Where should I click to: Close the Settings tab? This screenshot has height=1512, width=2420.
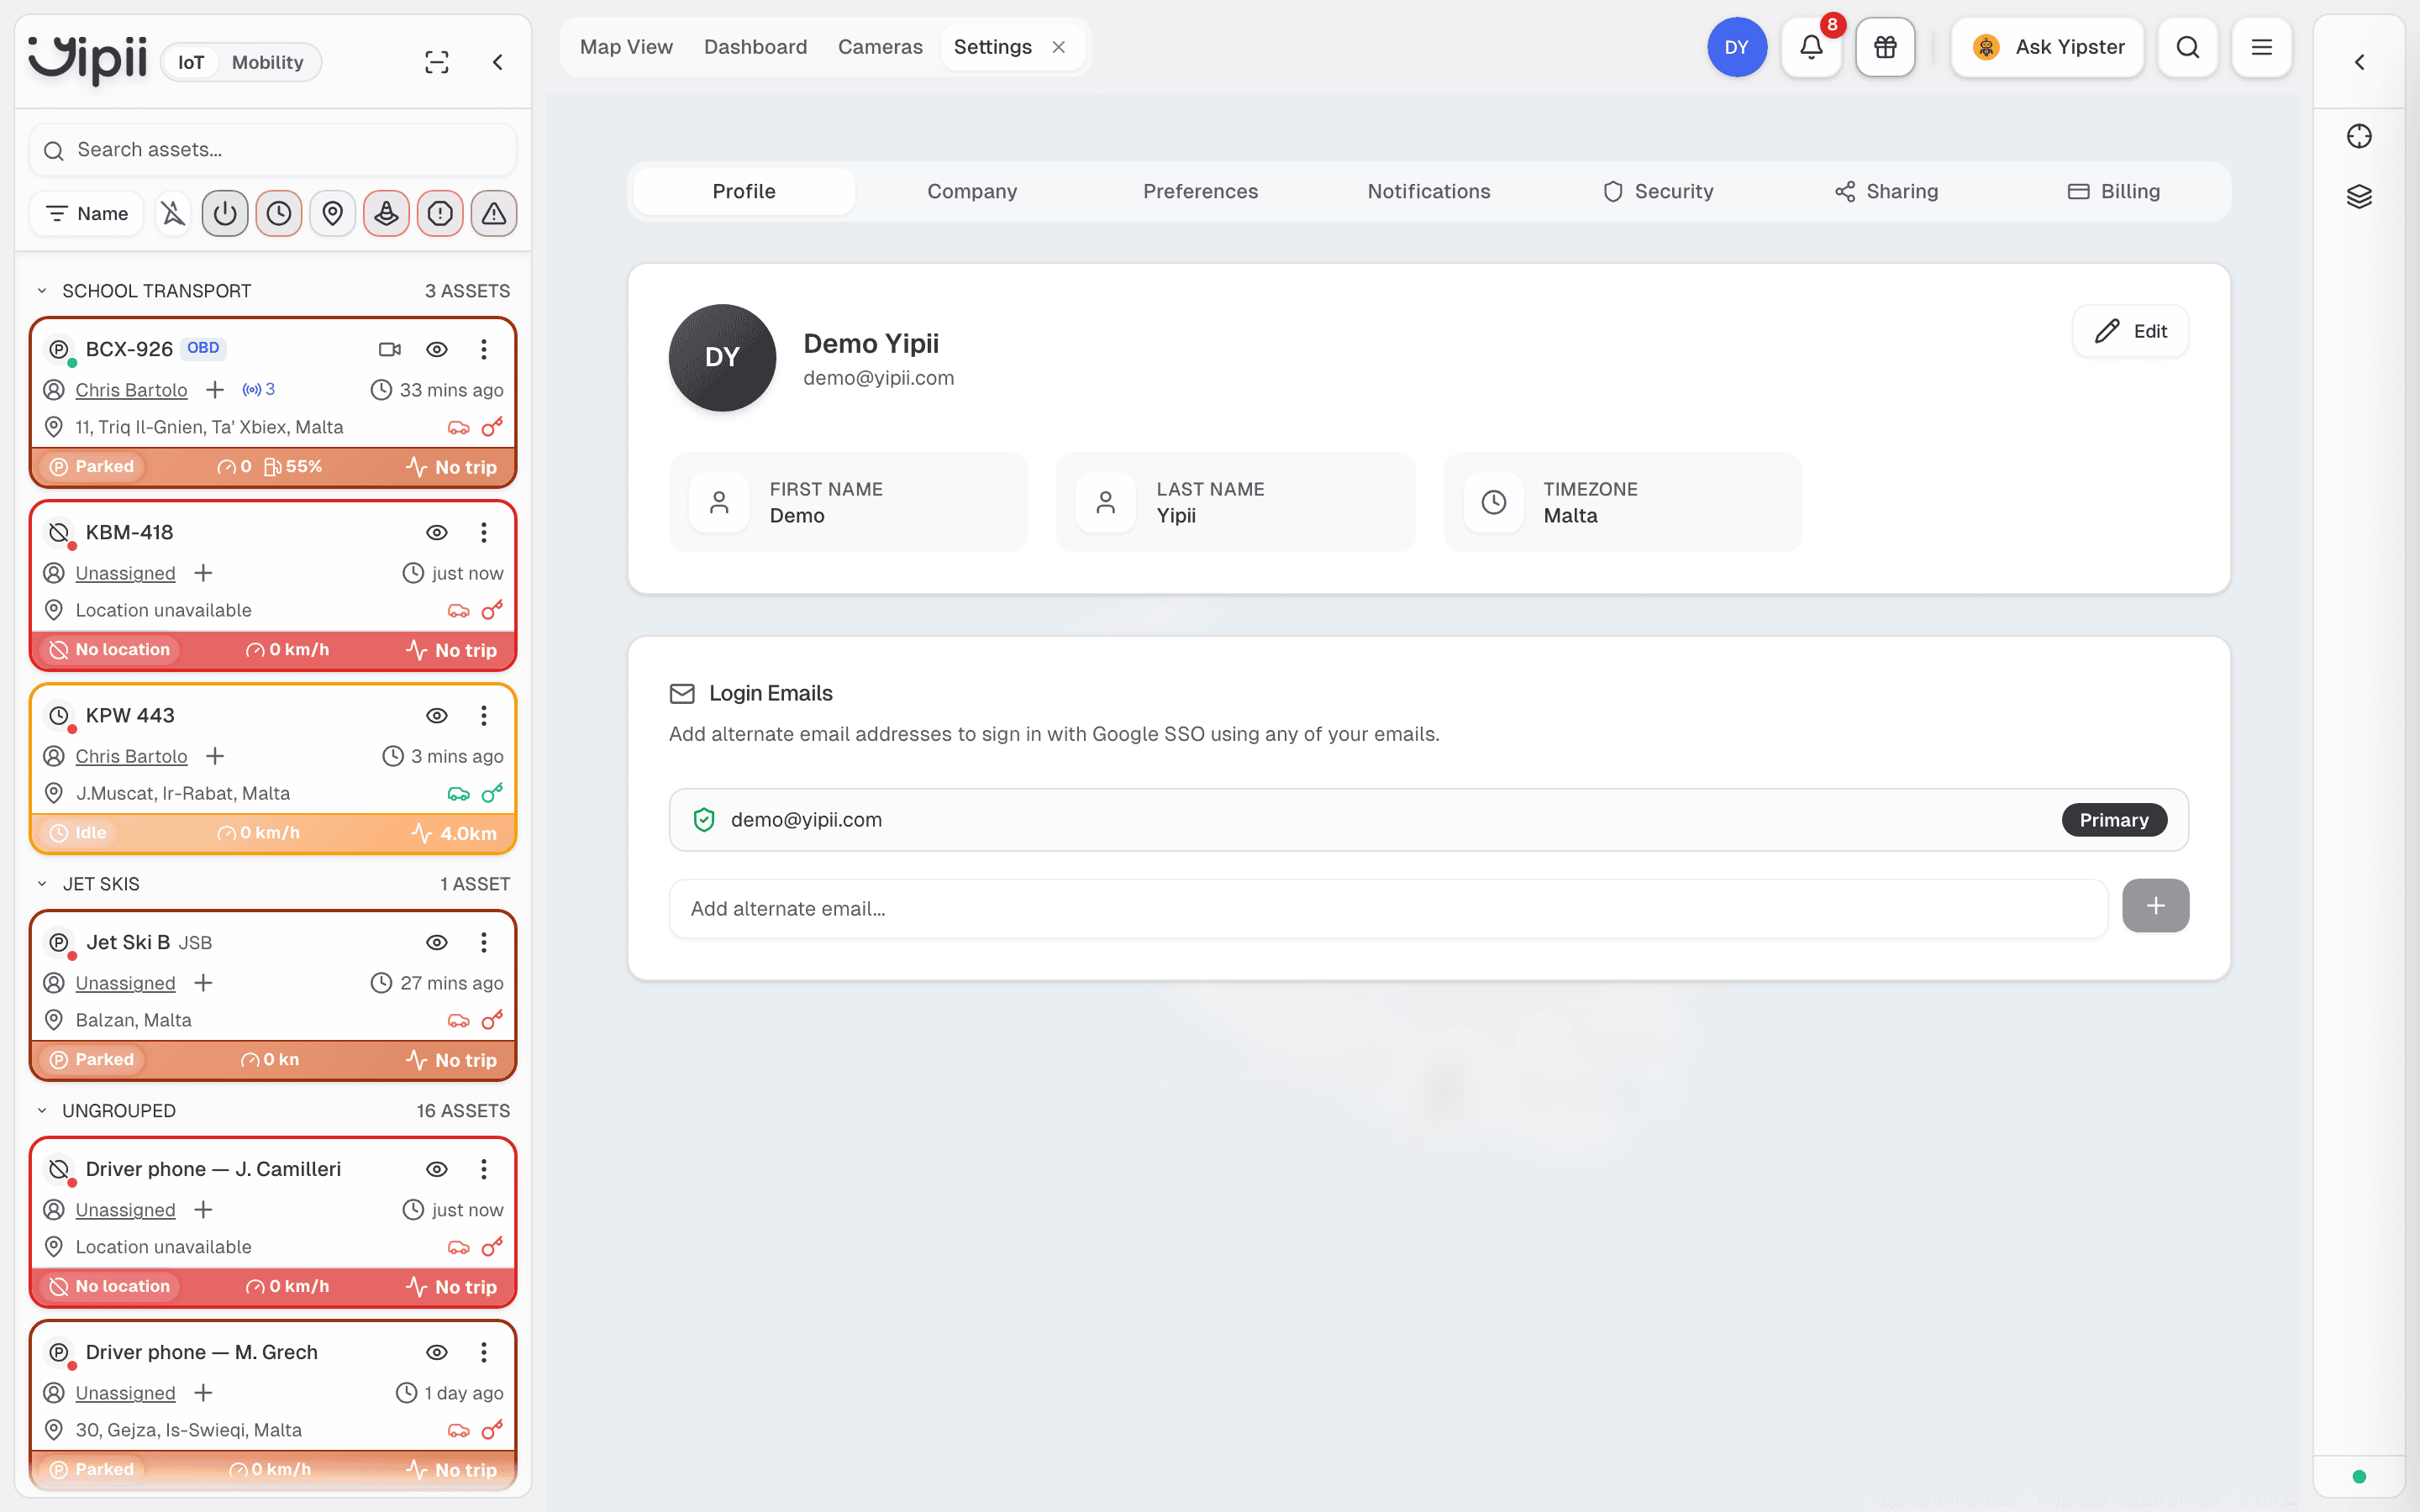1059,47
